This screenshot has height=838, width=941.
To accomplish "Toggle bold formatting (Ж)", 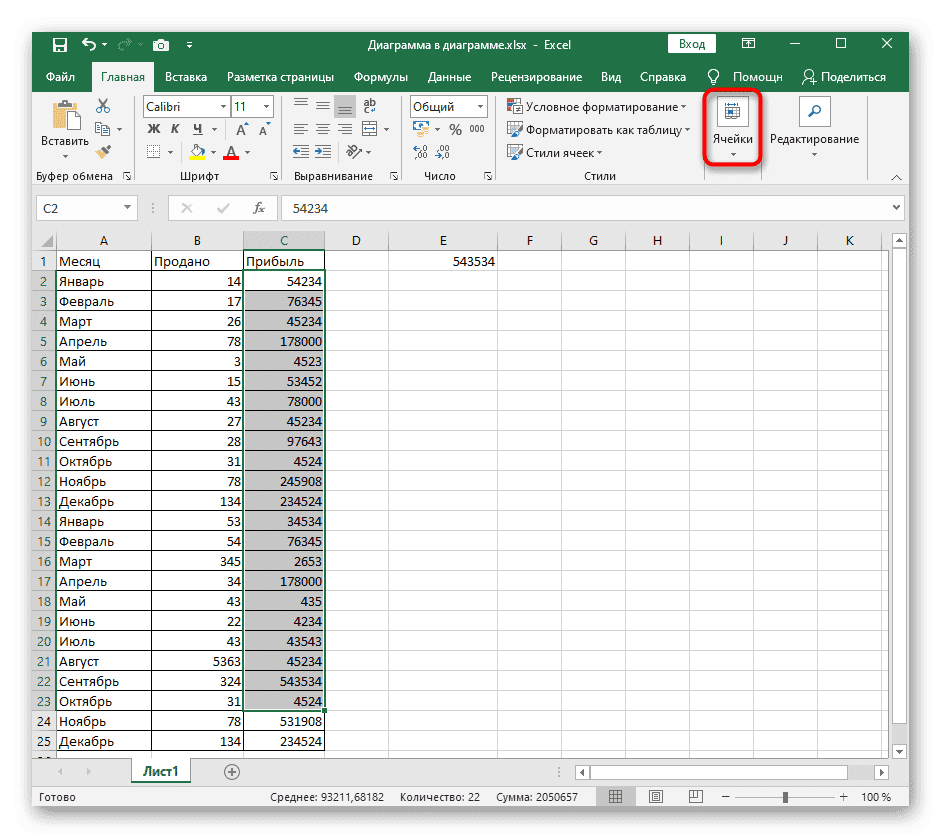I will point(154,129).
